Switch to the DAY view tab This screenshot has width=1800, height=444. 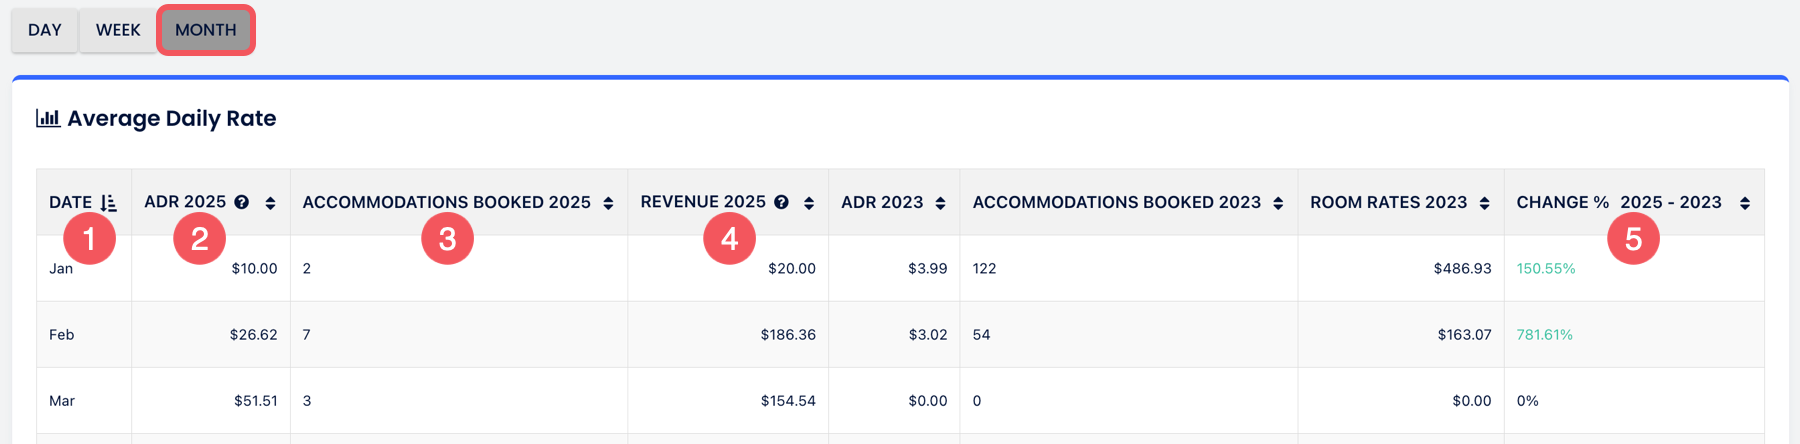click(45, 30)
